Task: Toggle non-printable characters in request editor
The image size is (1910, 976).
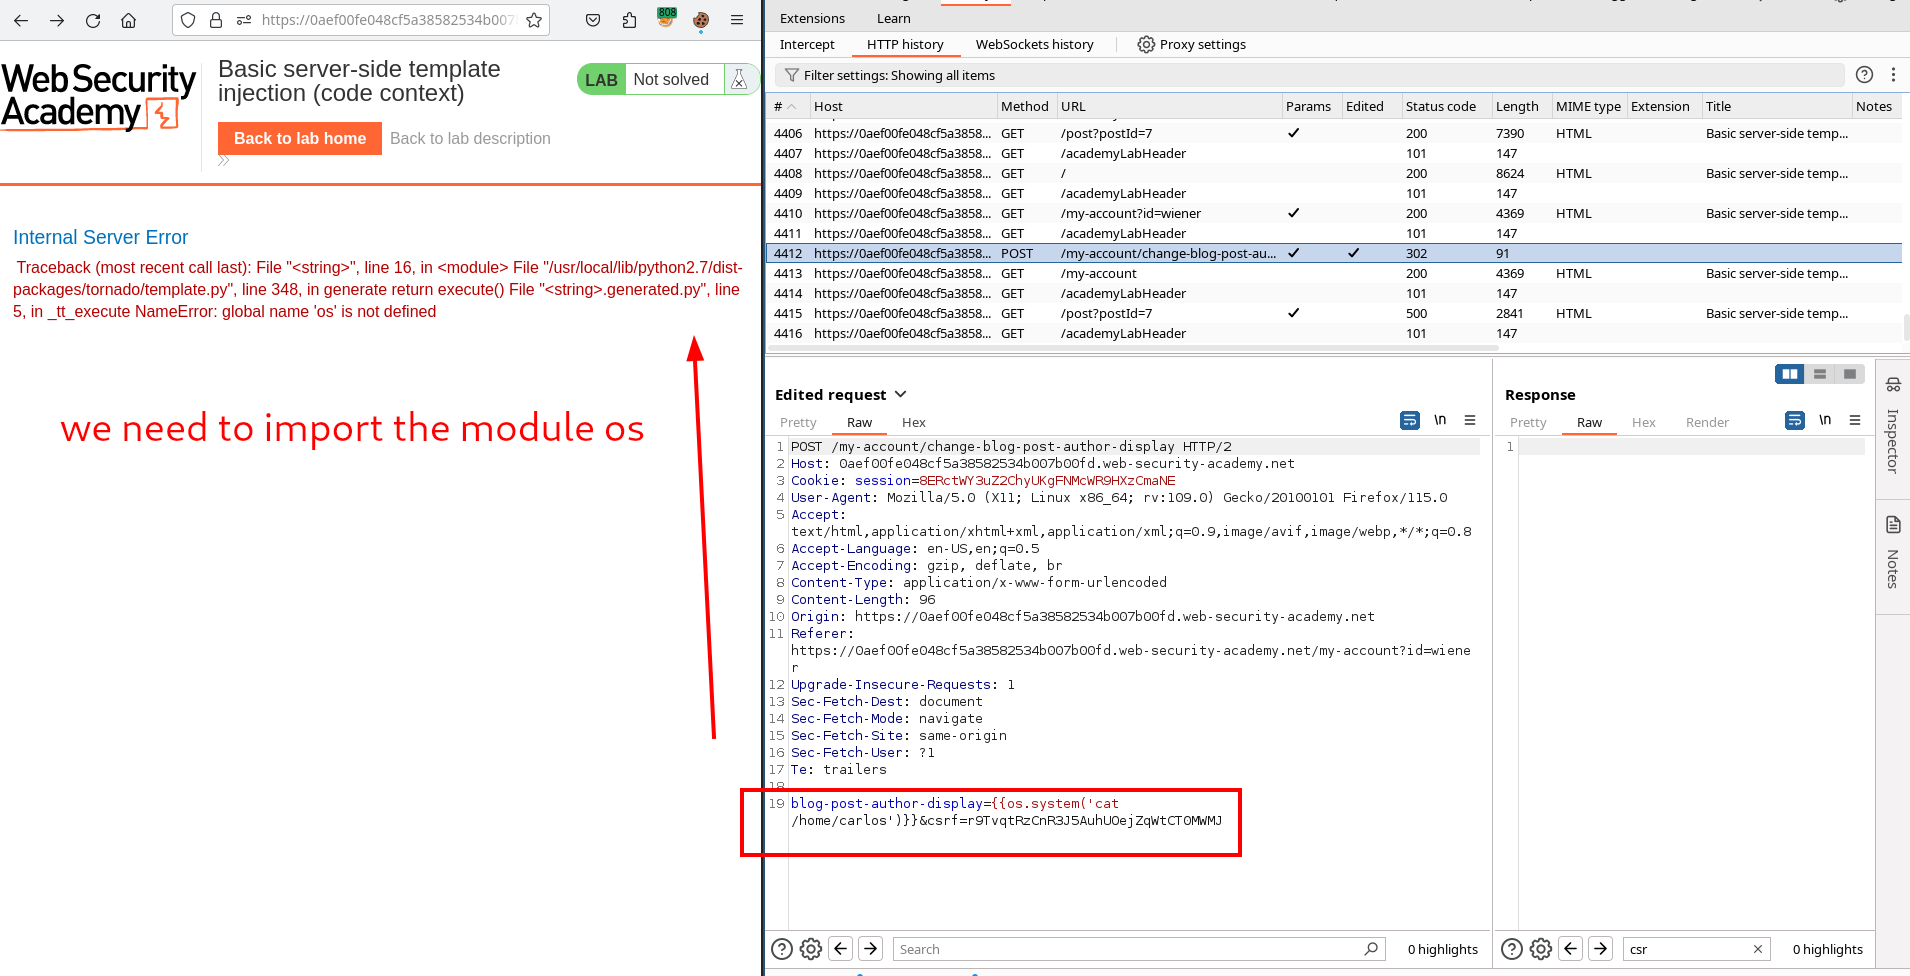Action: click(x=1440, y=421)
